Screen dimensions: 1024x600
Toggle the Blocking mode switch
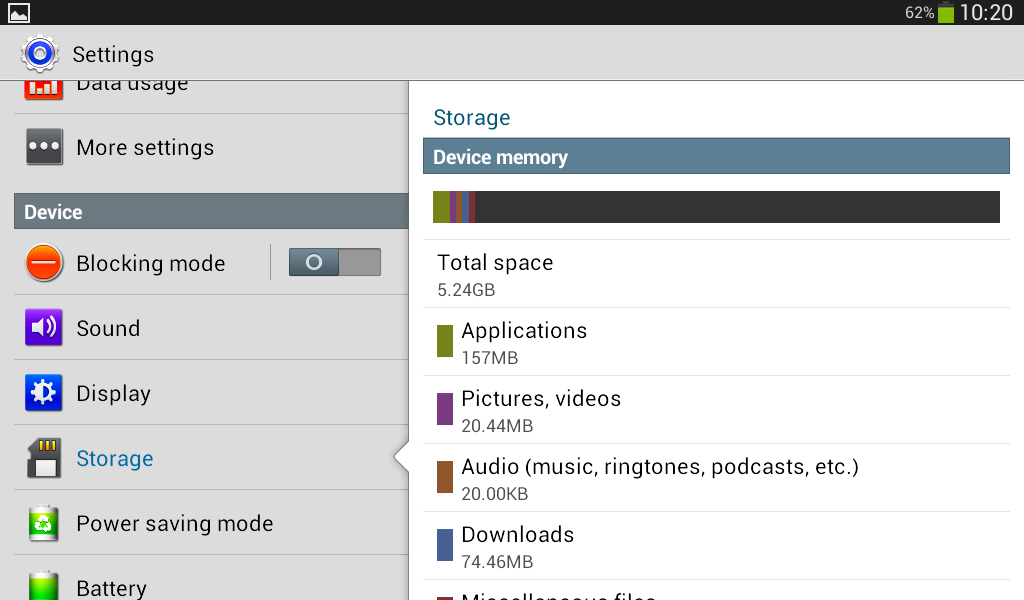click(x=334, y=262)
